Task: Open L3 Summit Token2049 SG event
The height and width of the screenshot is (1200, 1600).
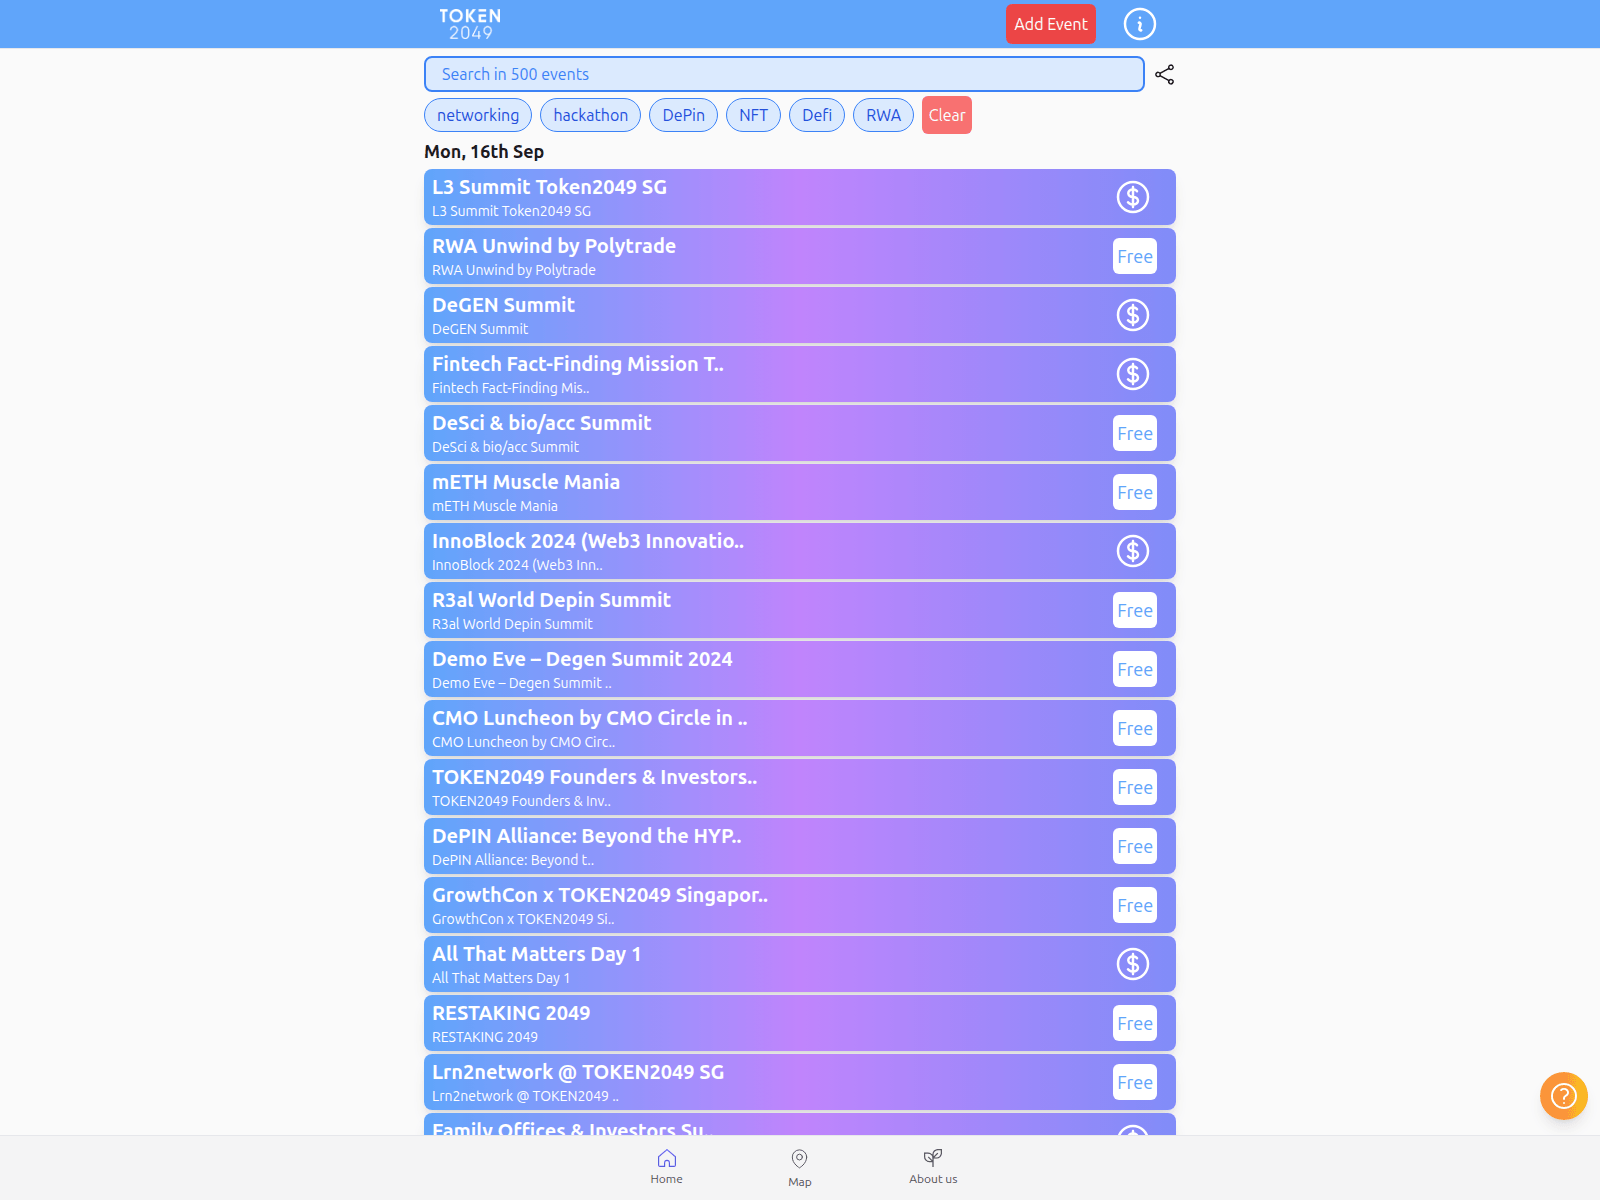Action: [x=800, y=197]
